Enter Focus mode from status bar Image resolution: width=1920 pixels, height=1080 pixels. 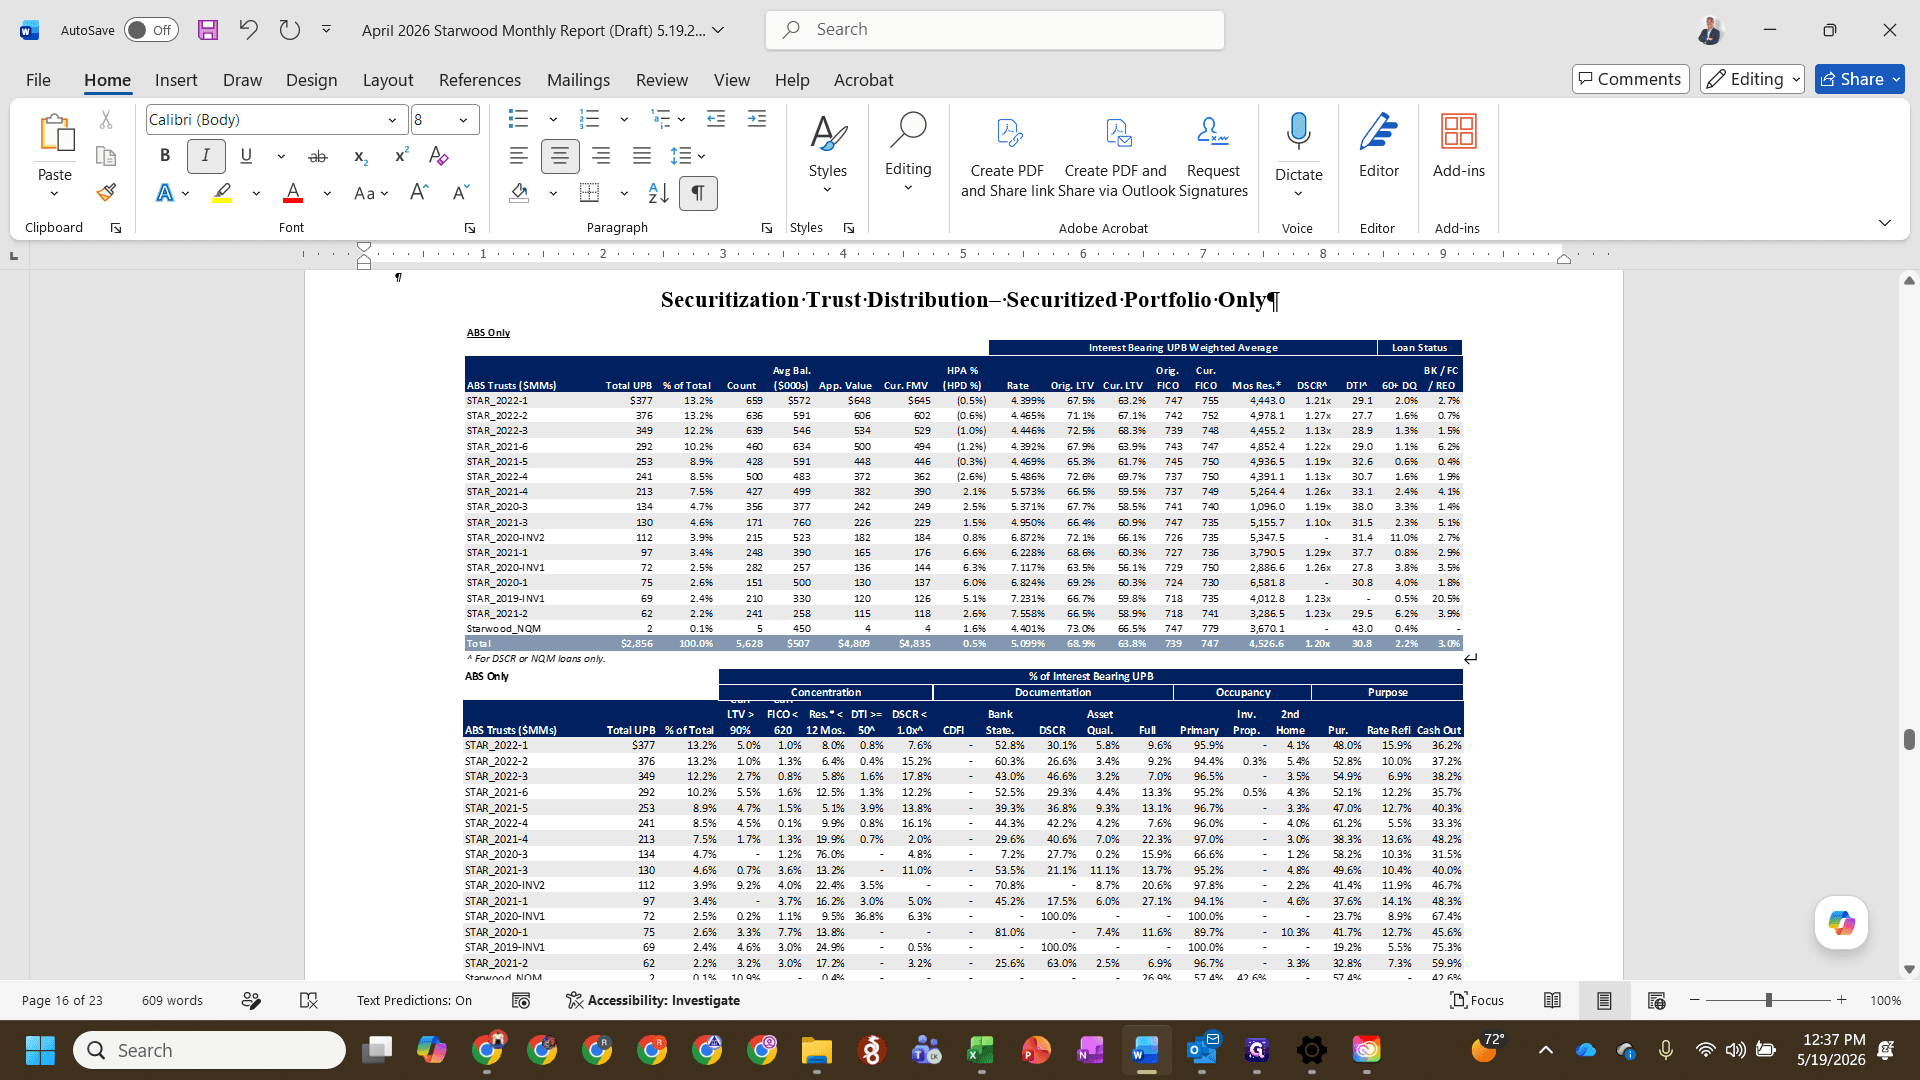[x=1477, y=1000]
